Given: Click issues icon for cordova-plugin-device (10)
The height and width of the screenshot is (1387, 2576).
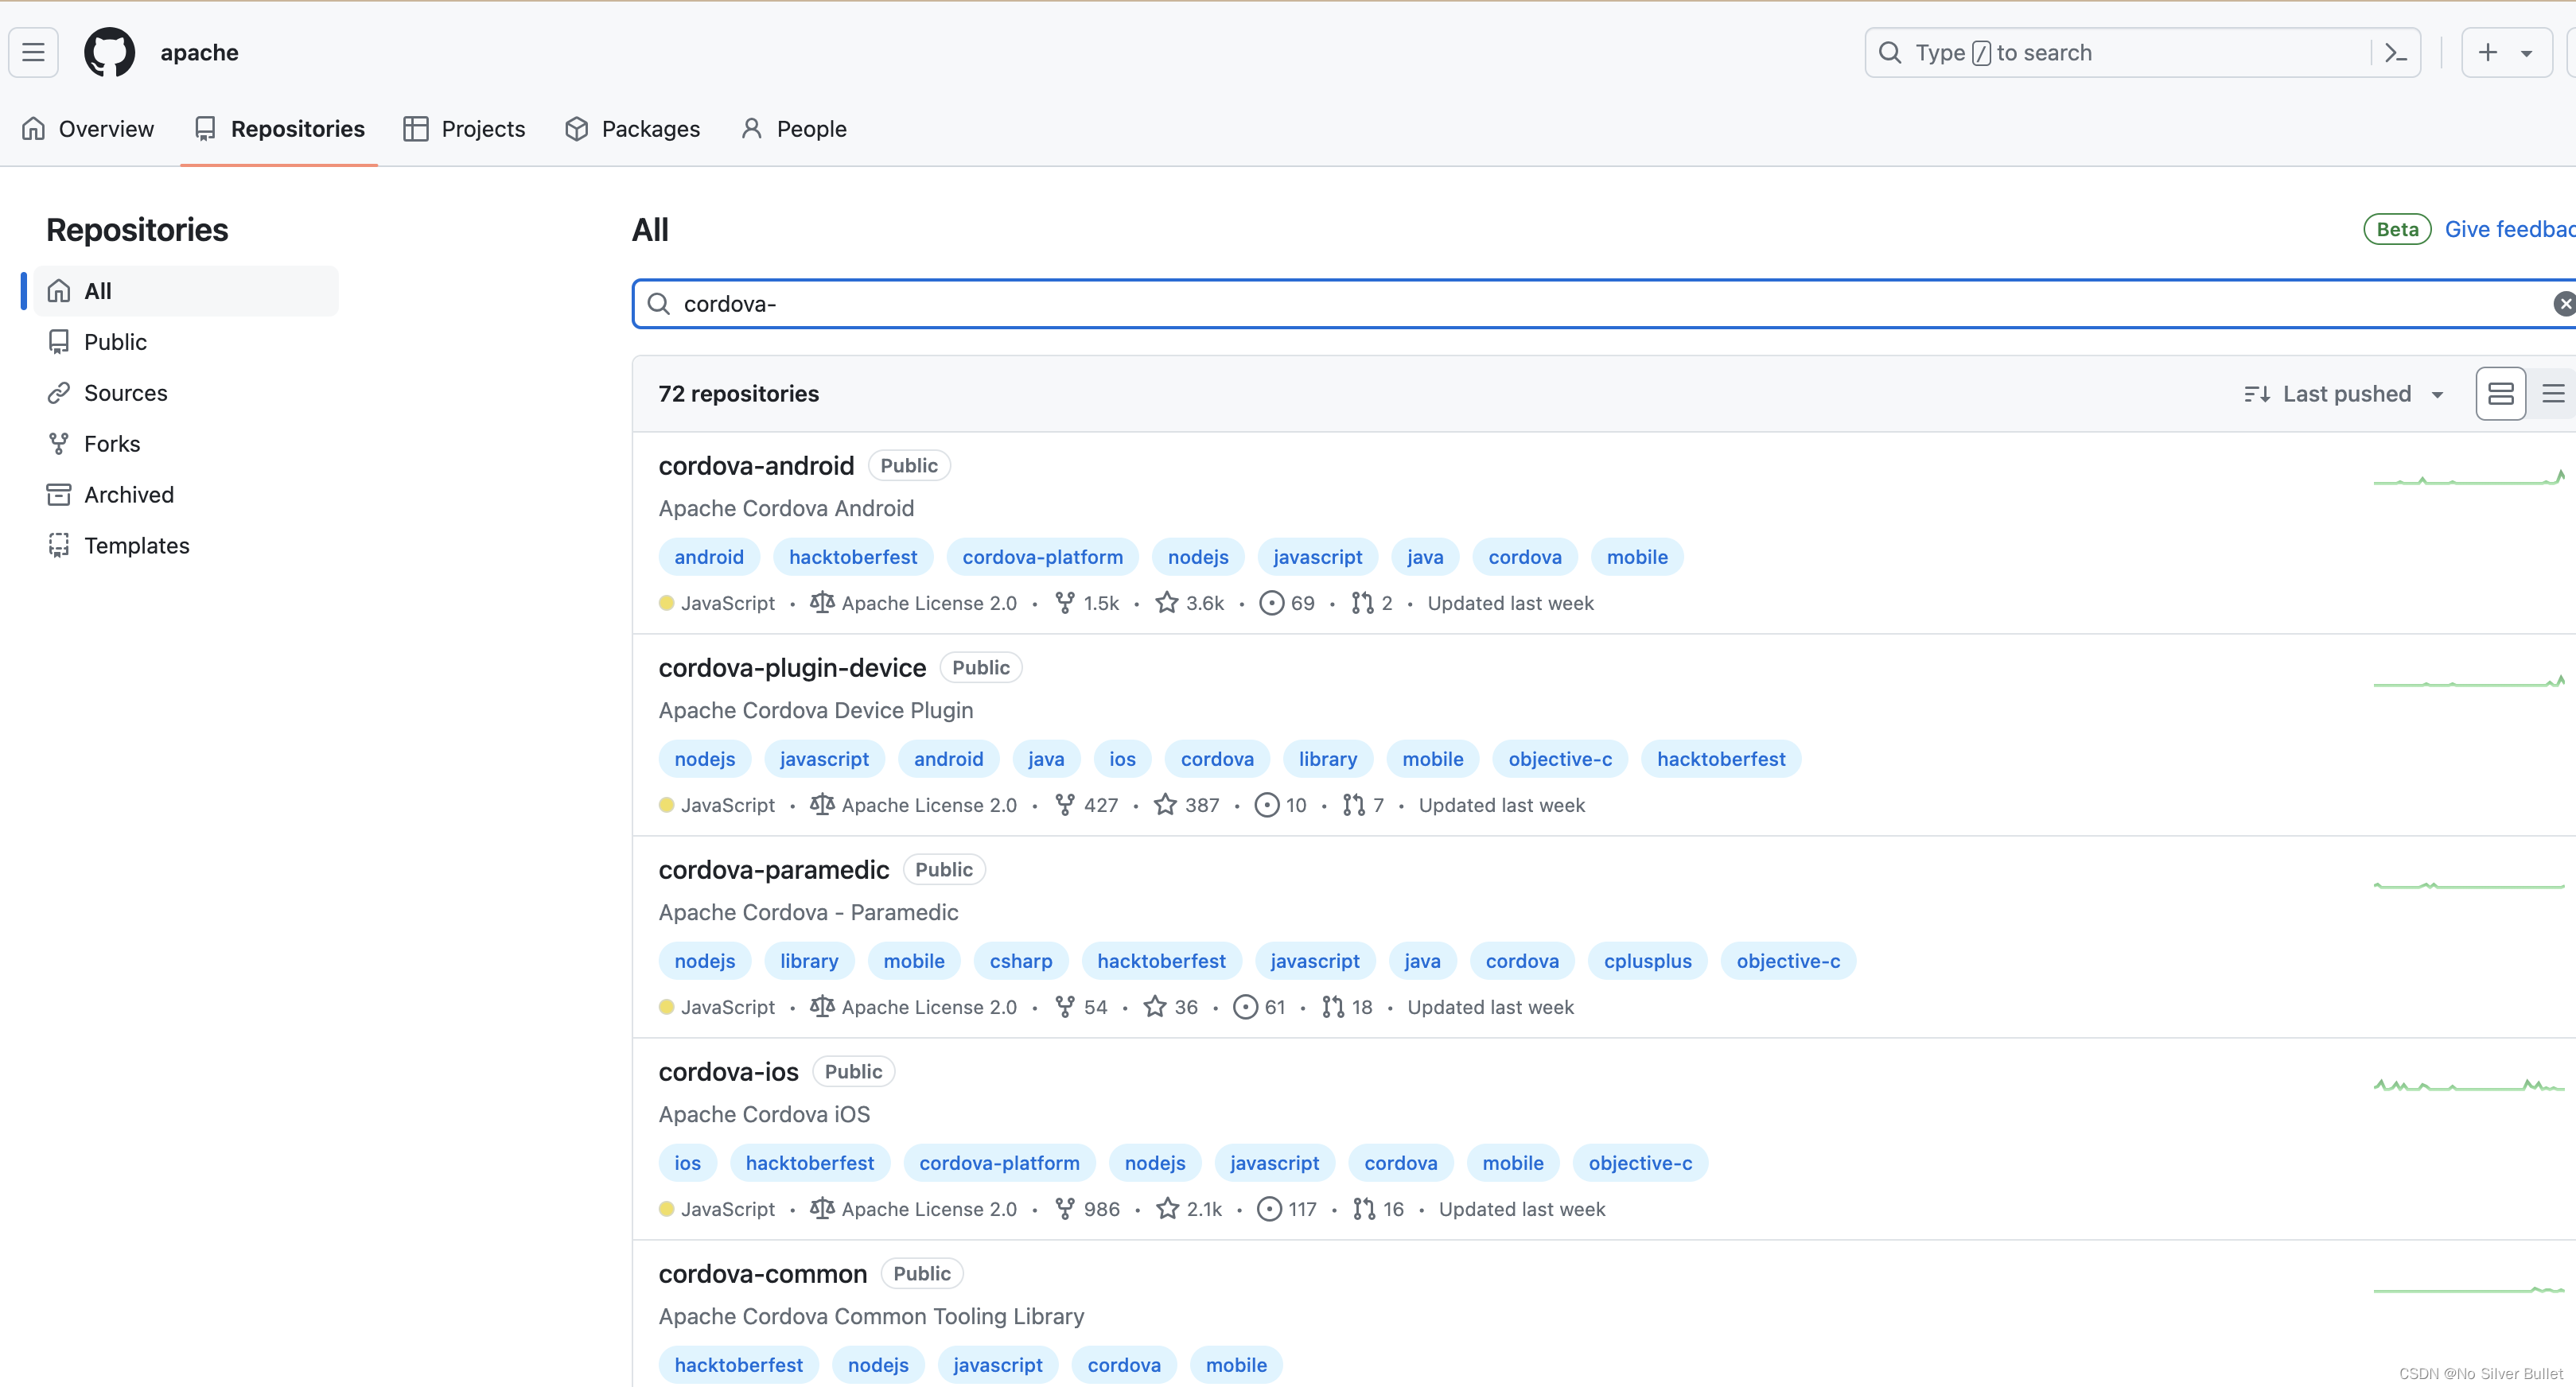Looking at the screenshot, I should [1266, 805].
